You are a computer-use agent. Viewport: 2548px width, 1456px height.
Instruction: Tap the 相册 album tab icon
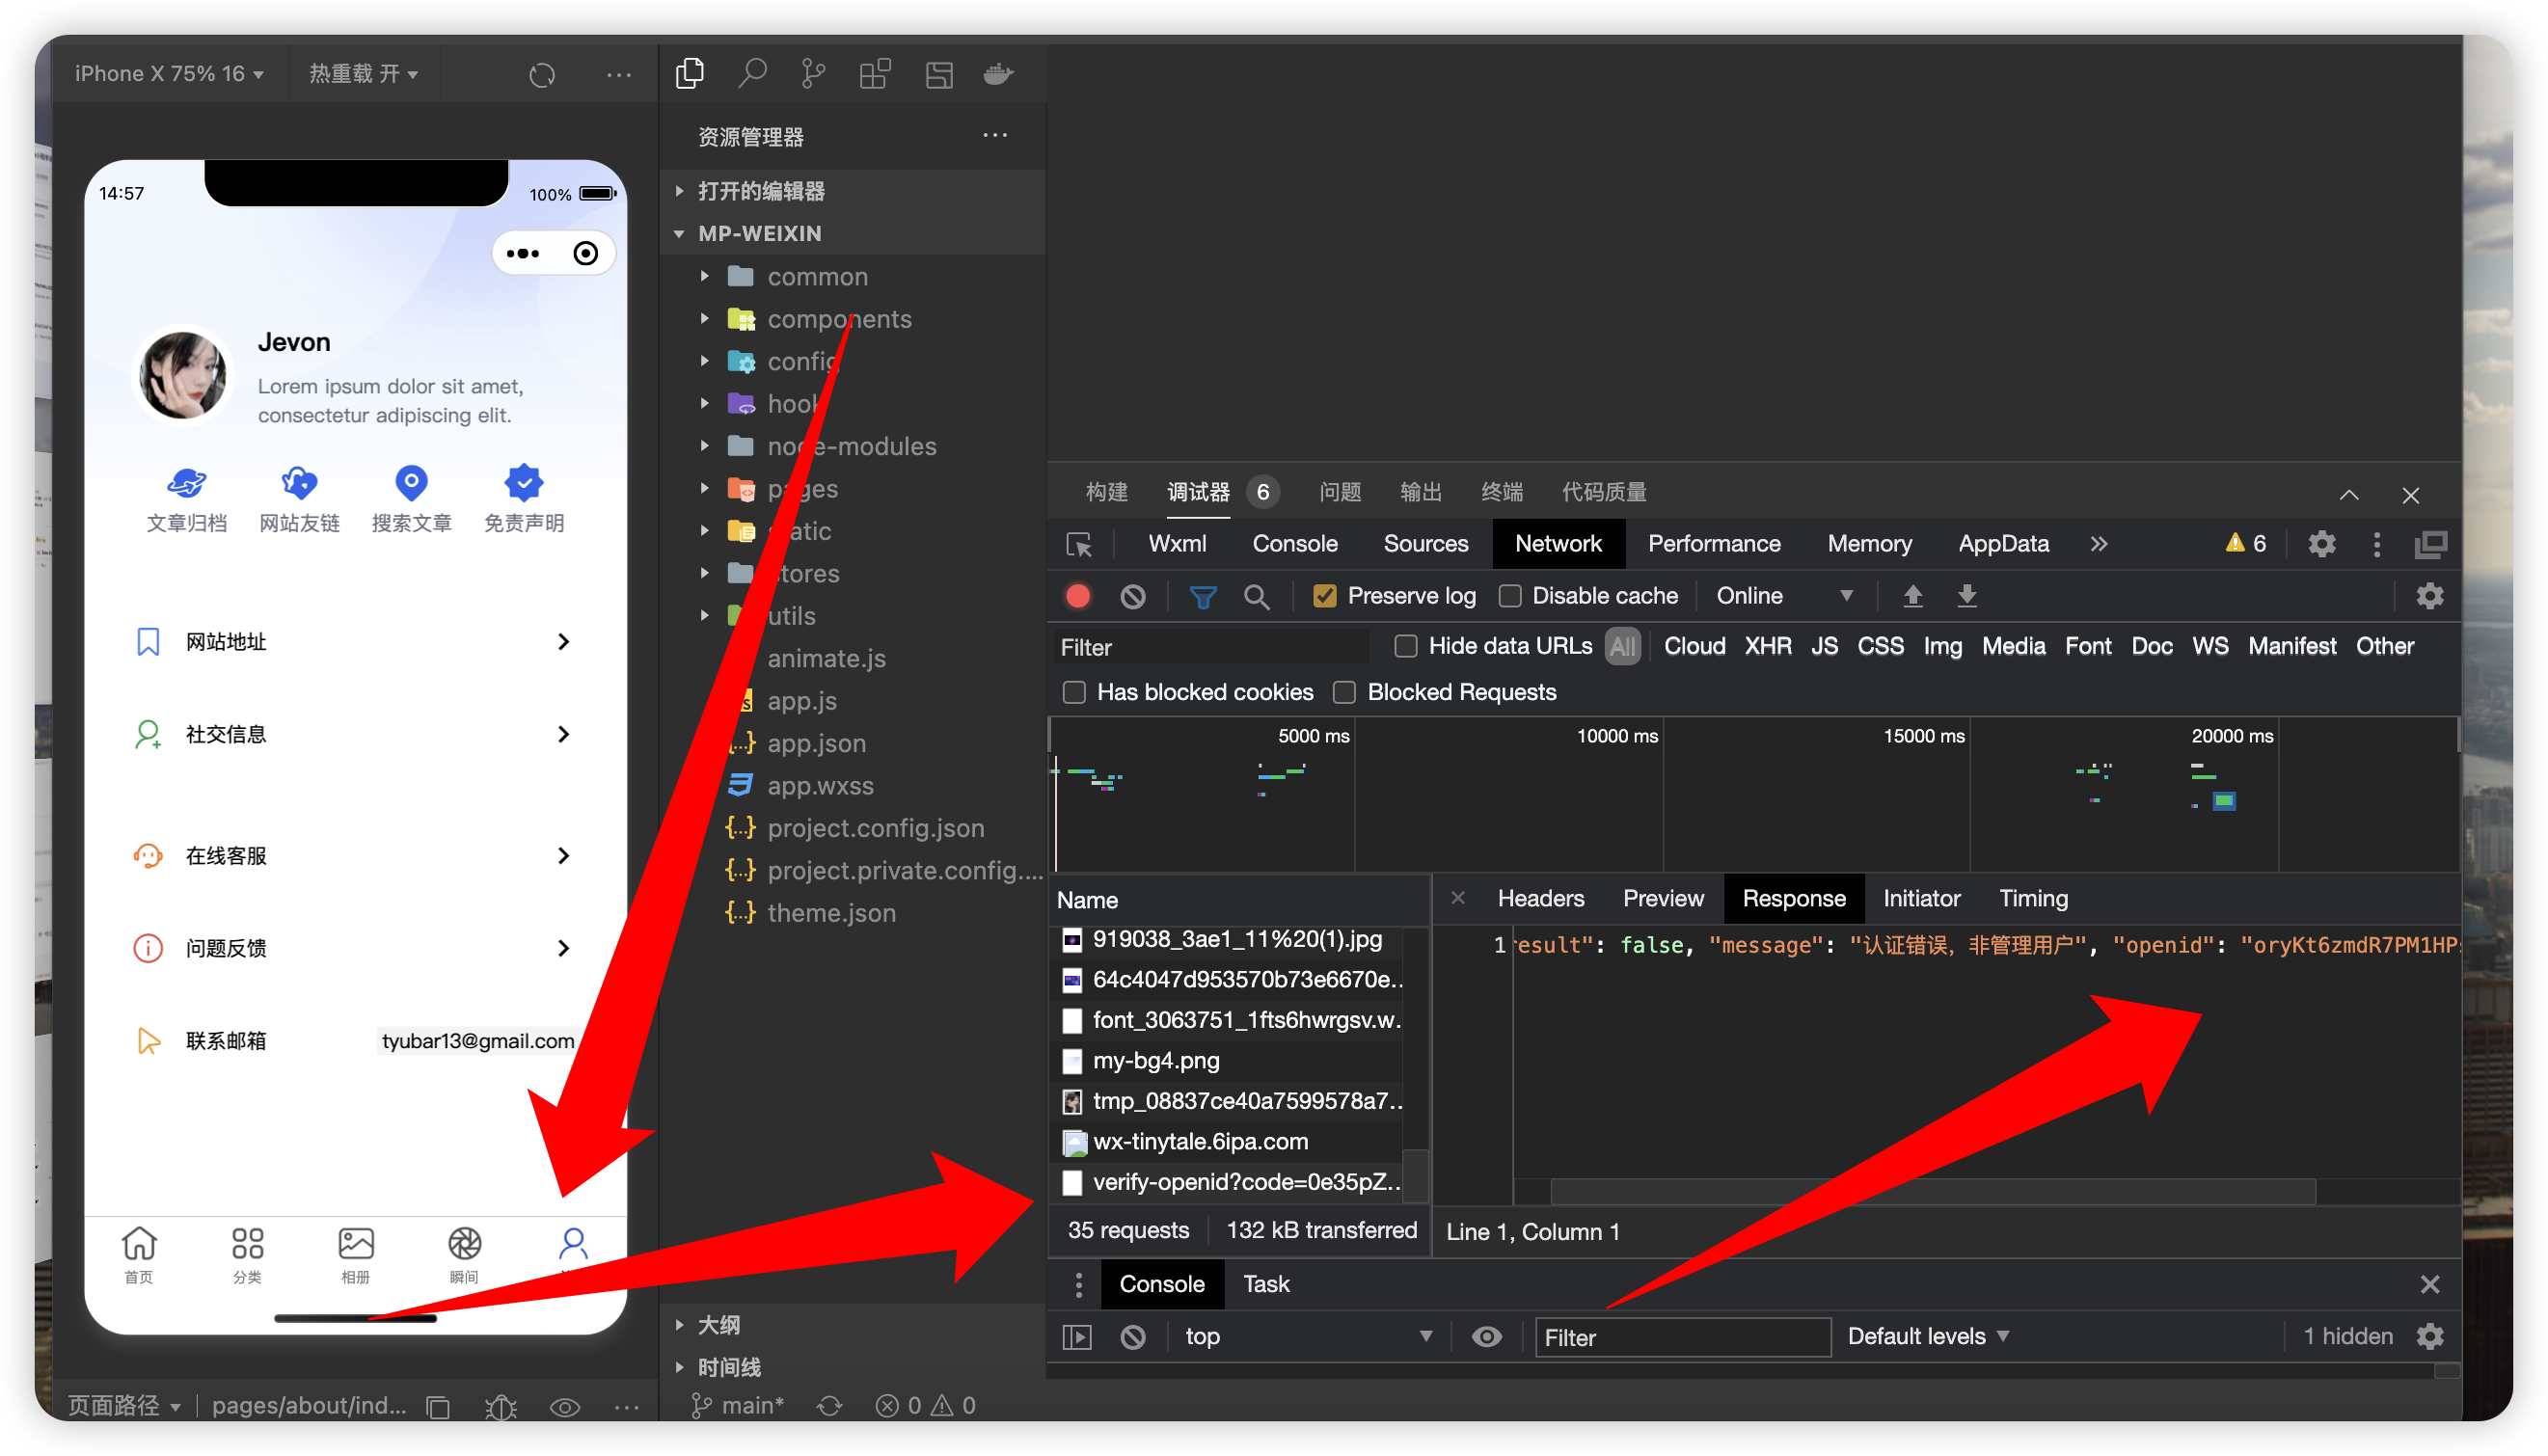click(x=356, y=1245)
